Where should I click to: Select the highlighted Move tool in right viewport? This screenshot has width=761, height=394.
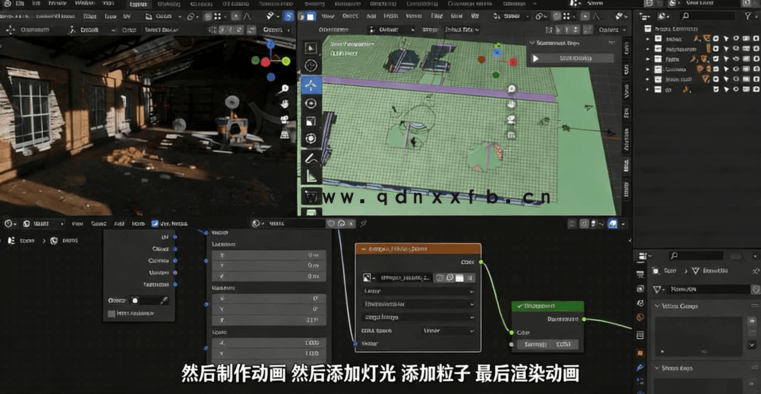311,84
